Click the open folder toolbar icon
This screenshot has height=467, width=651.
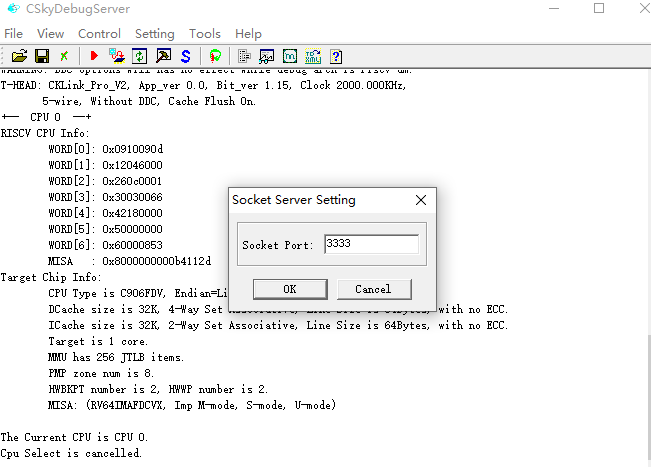[x=19, y=56]
